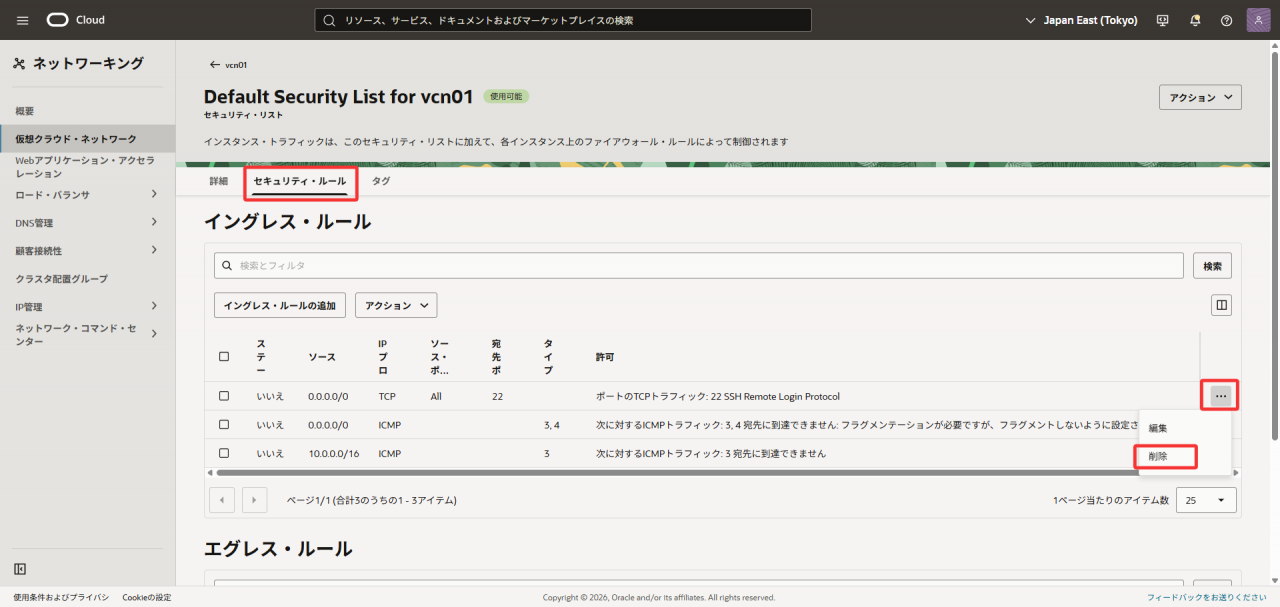This screenshot has width=1280, height=607.
Task: Open 使用条件およびプライバシ link
Action: [61, 597]
